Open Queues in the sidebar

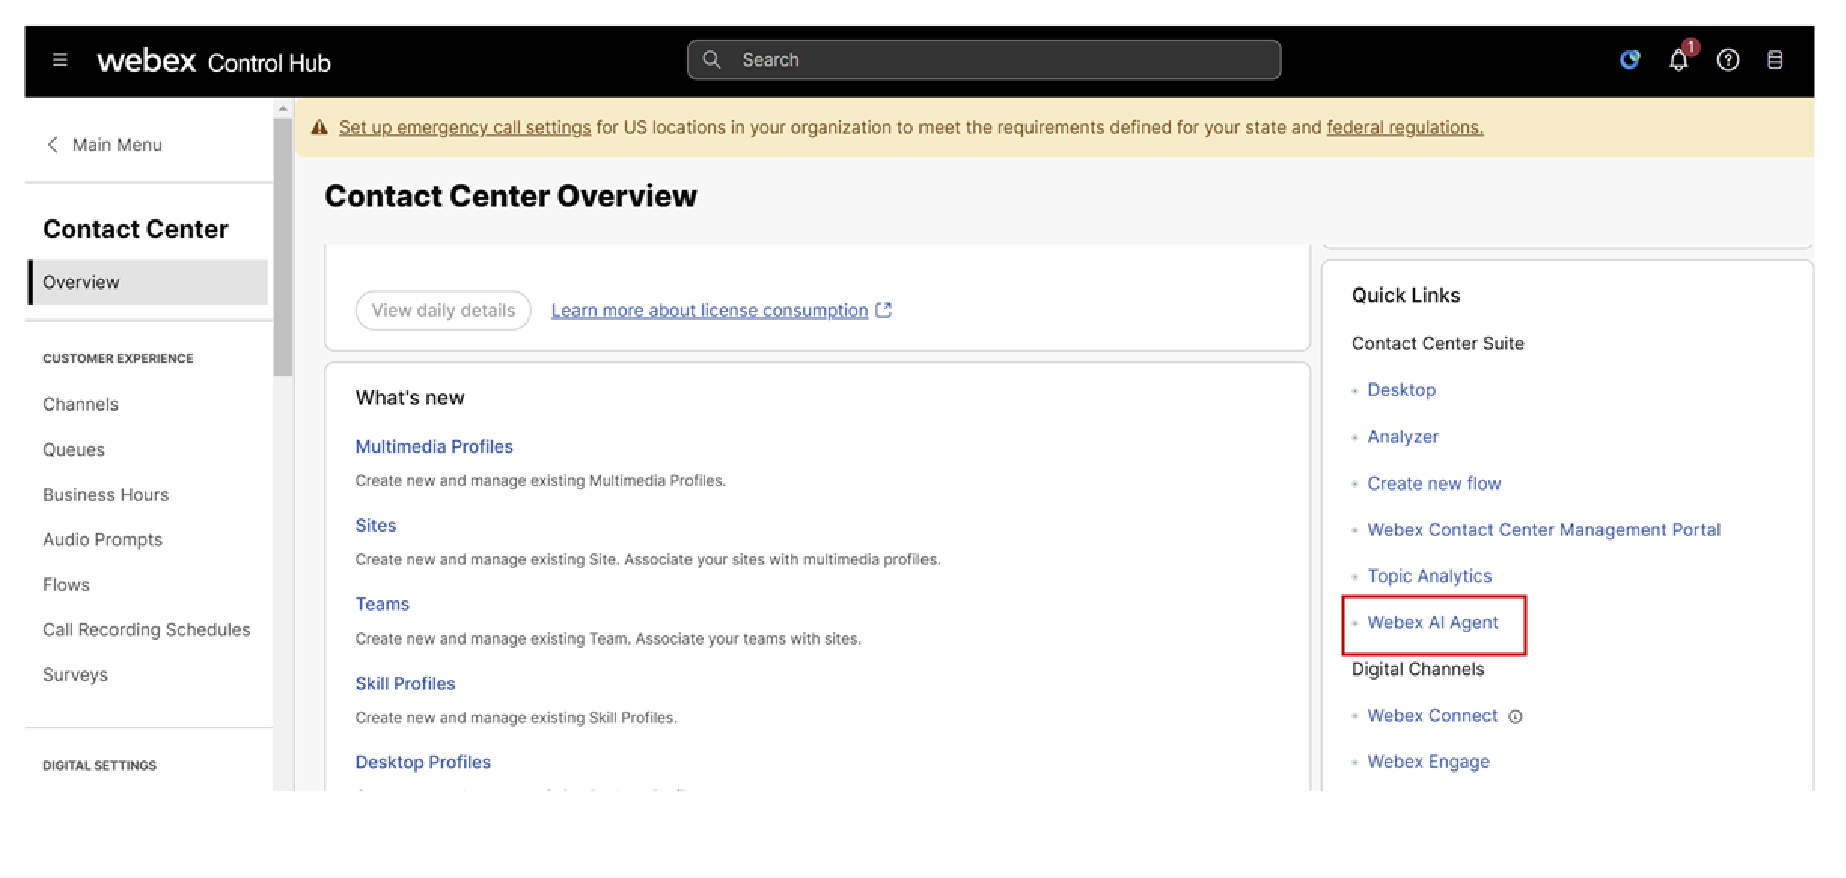click(x=74, y=450)
